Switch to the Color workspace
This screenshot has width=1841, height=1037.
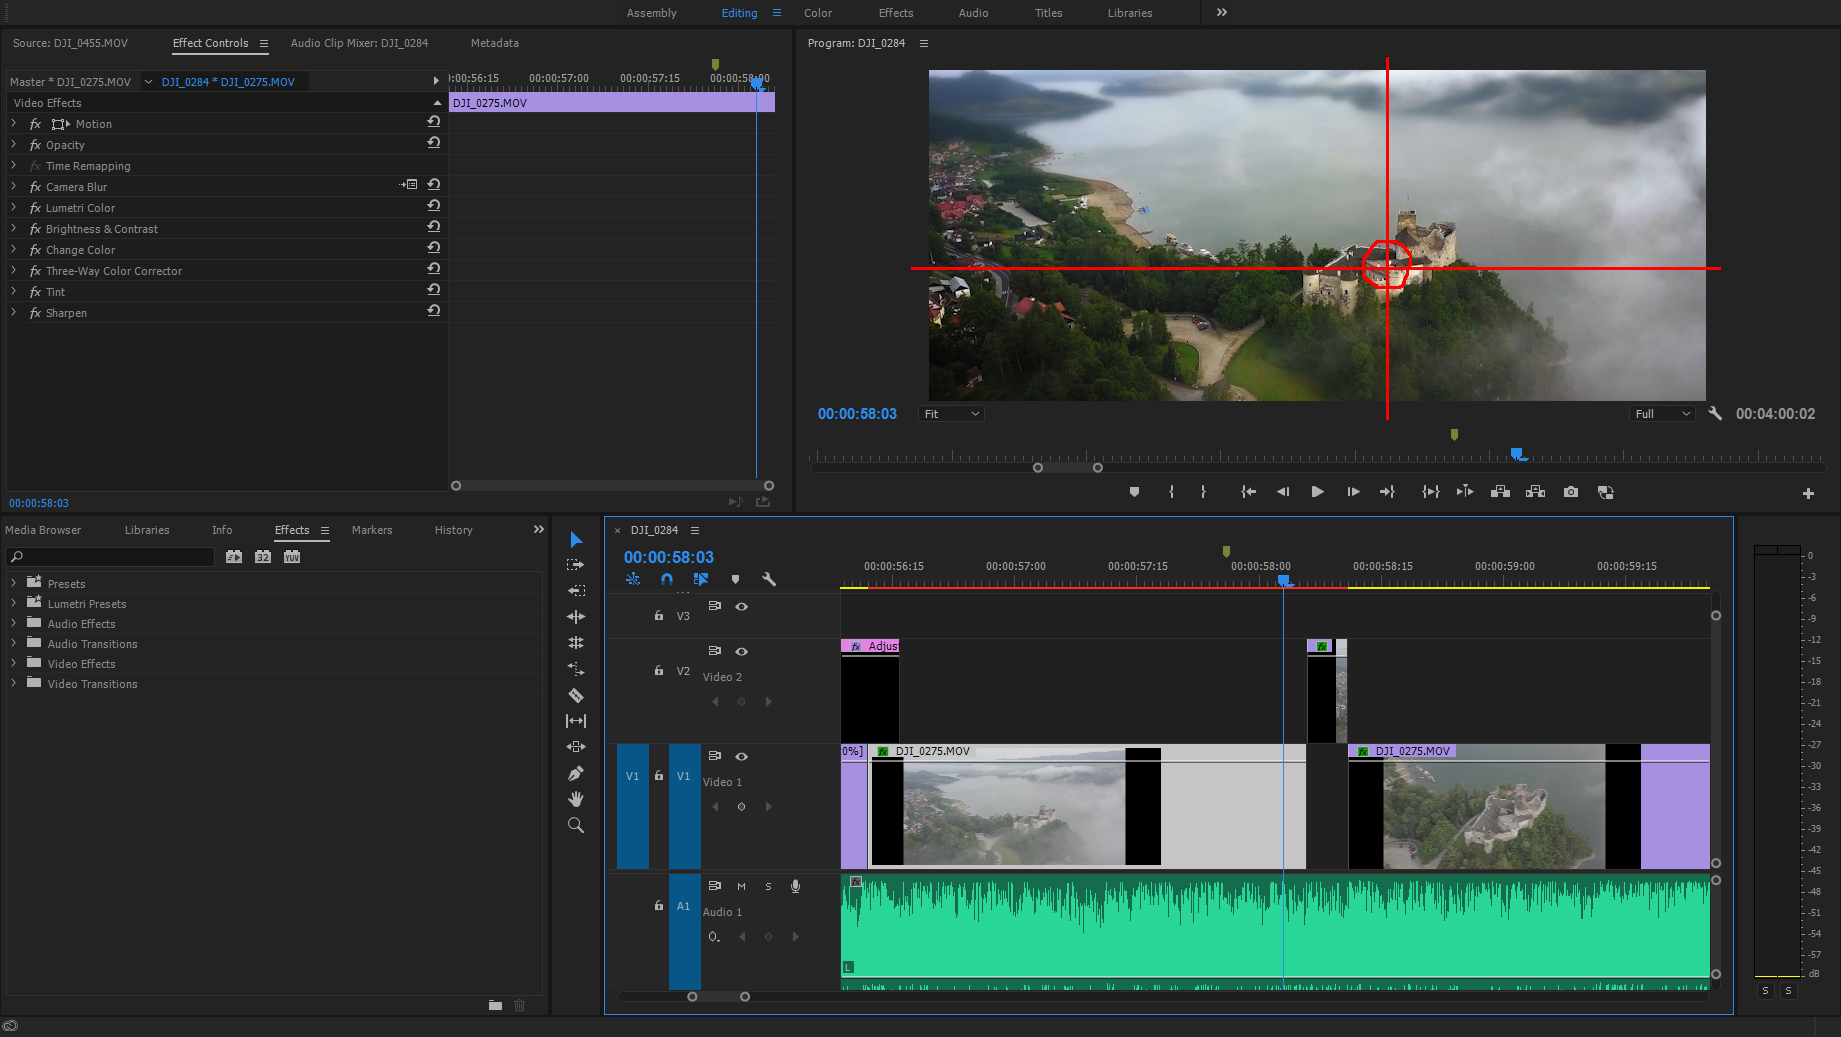pos(817,13)
